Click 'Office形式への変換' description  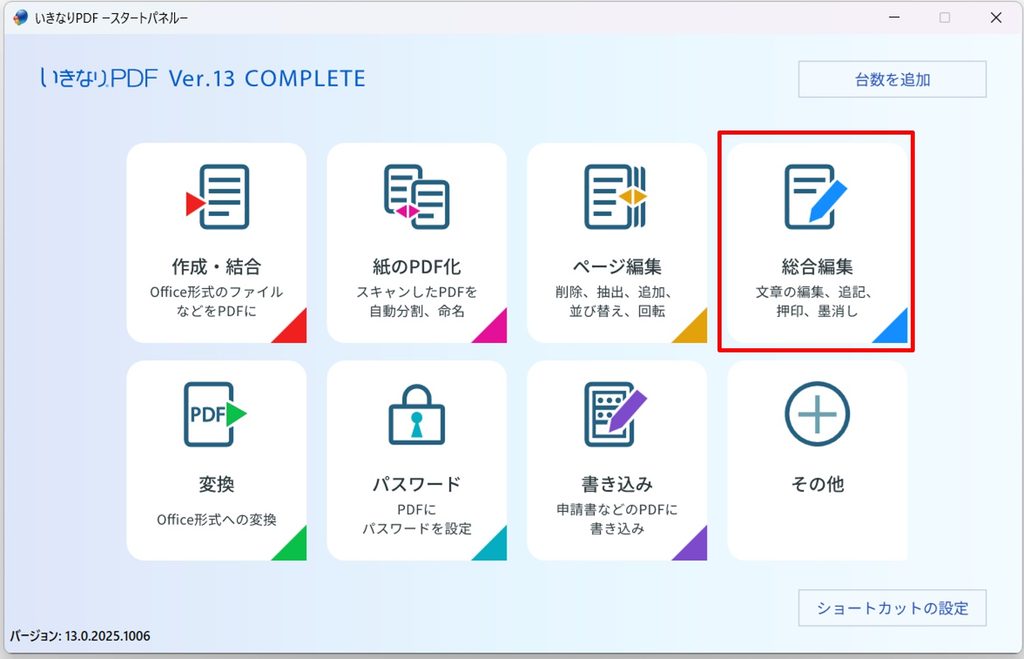[x=216, y=519]
